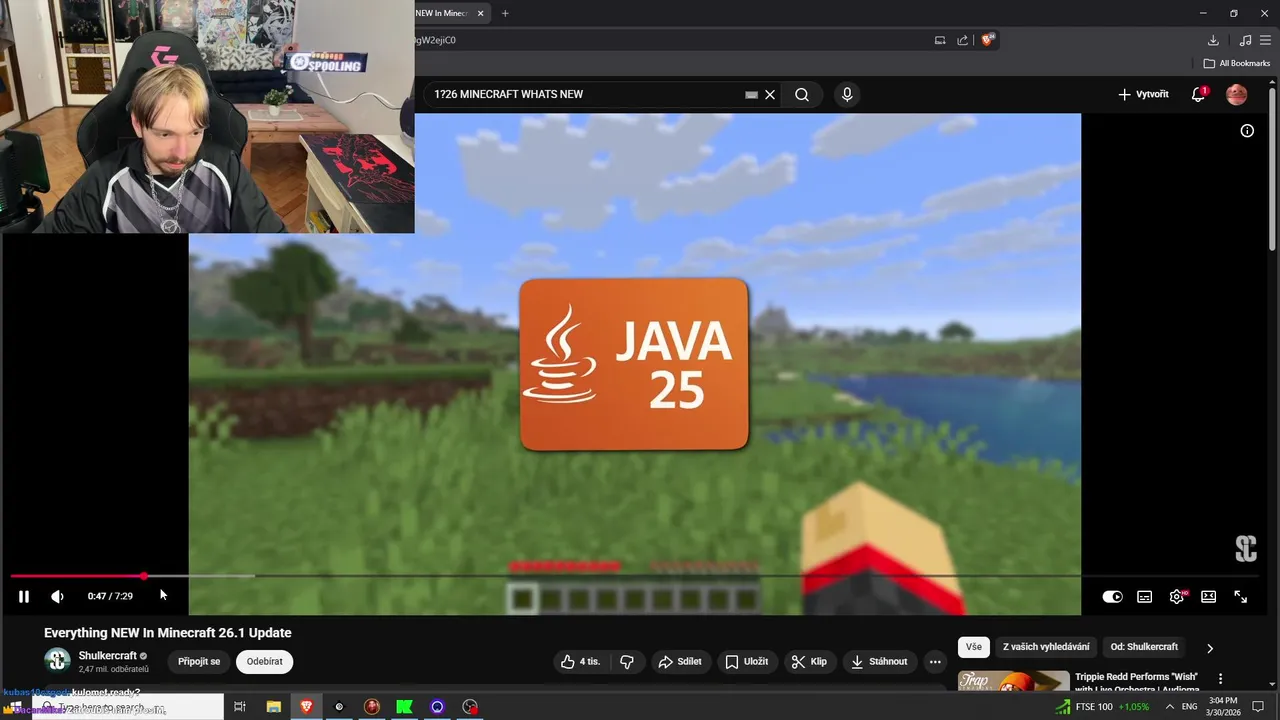This screenshot has height=720, width=1280.
Task: Run the search with the magnifier button
Action: pos(802,94)
